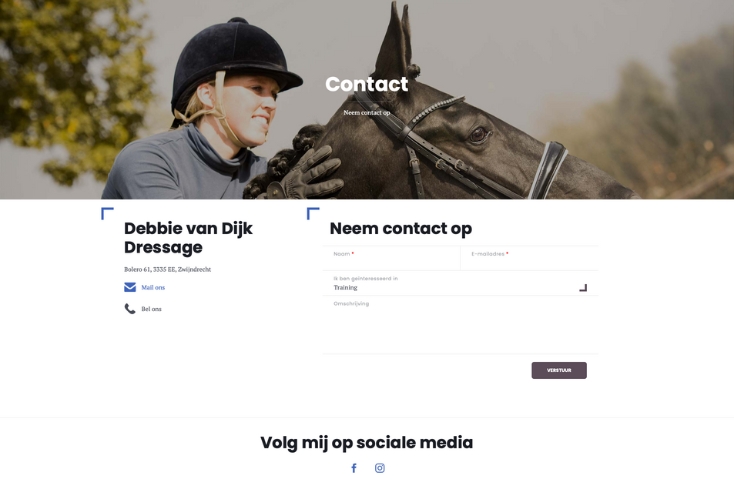The image size is (734, 494).
Task: Click the 'Debbie van Dijk Dressage' heading
Action: tap(188, 238)
